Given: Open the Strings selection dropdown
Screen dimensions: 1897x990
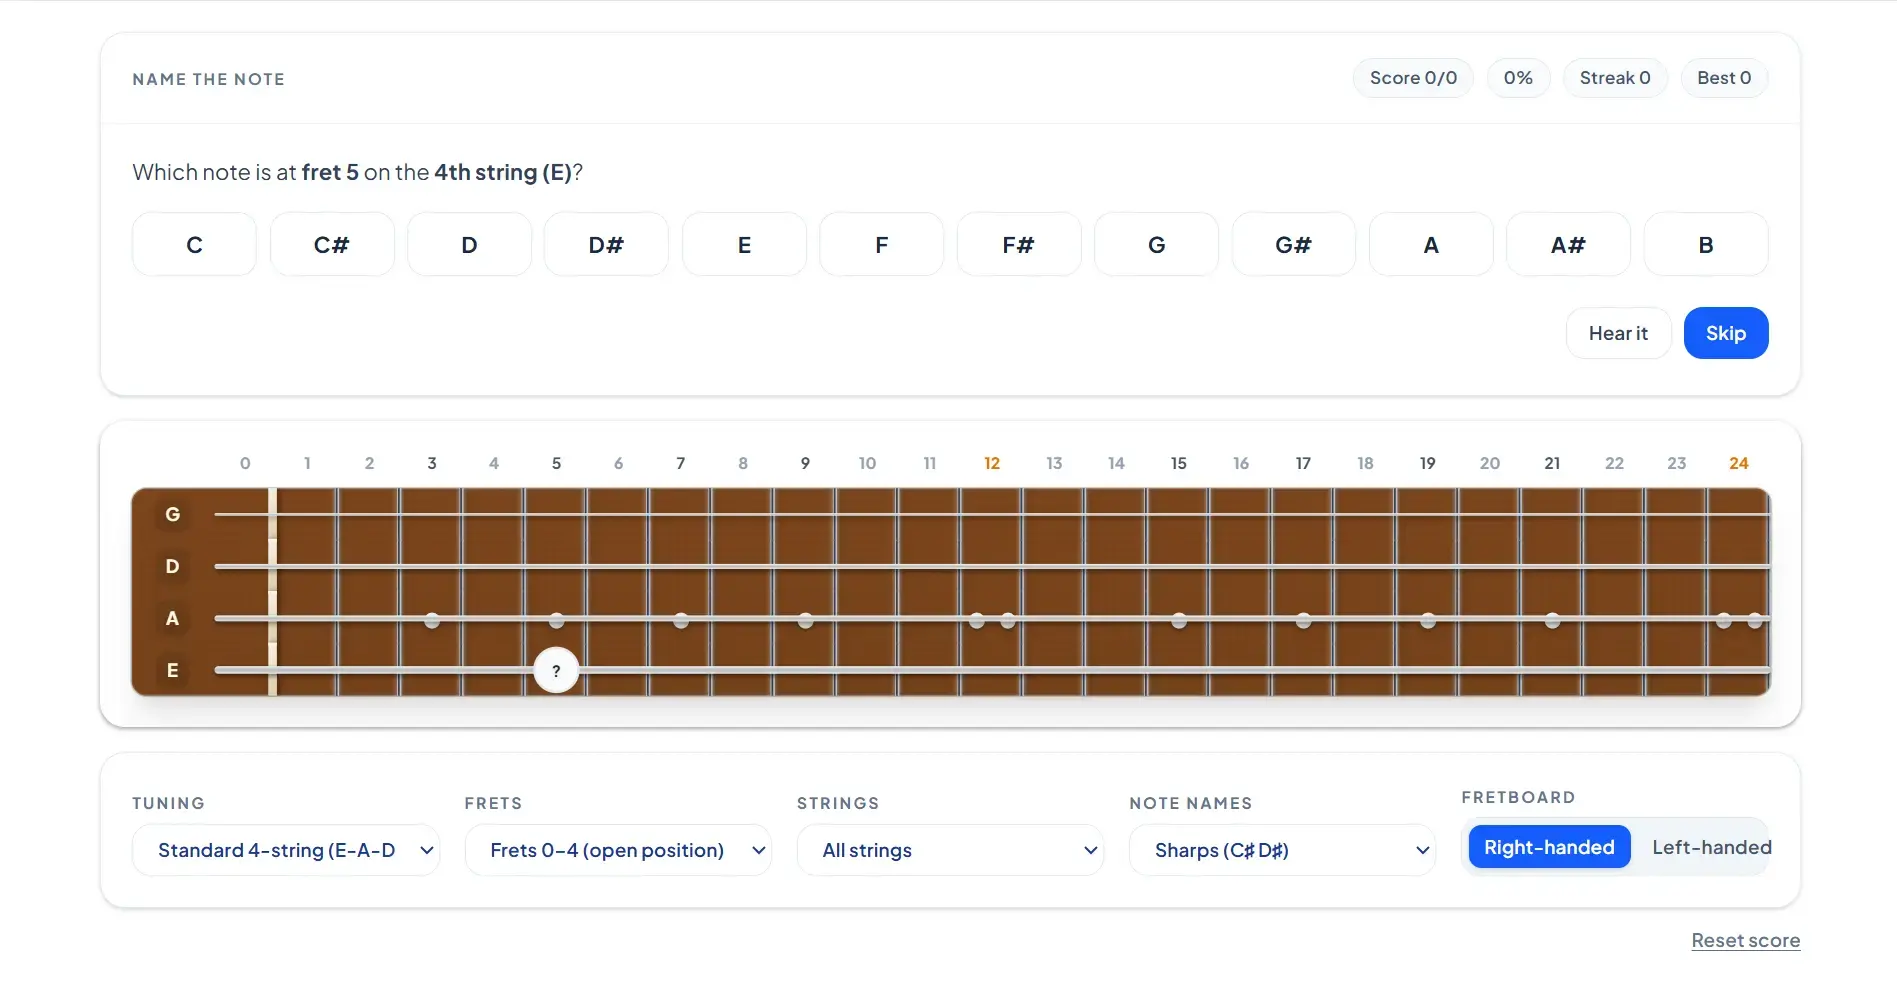Looking at the screenshot, I should click(x=950, y=850).
